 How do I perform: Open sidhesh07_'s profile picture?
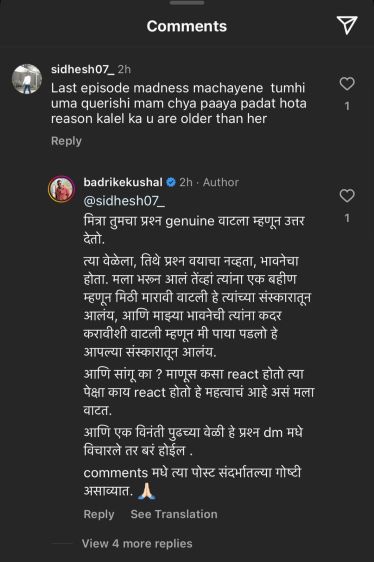[x=27, y=79]
